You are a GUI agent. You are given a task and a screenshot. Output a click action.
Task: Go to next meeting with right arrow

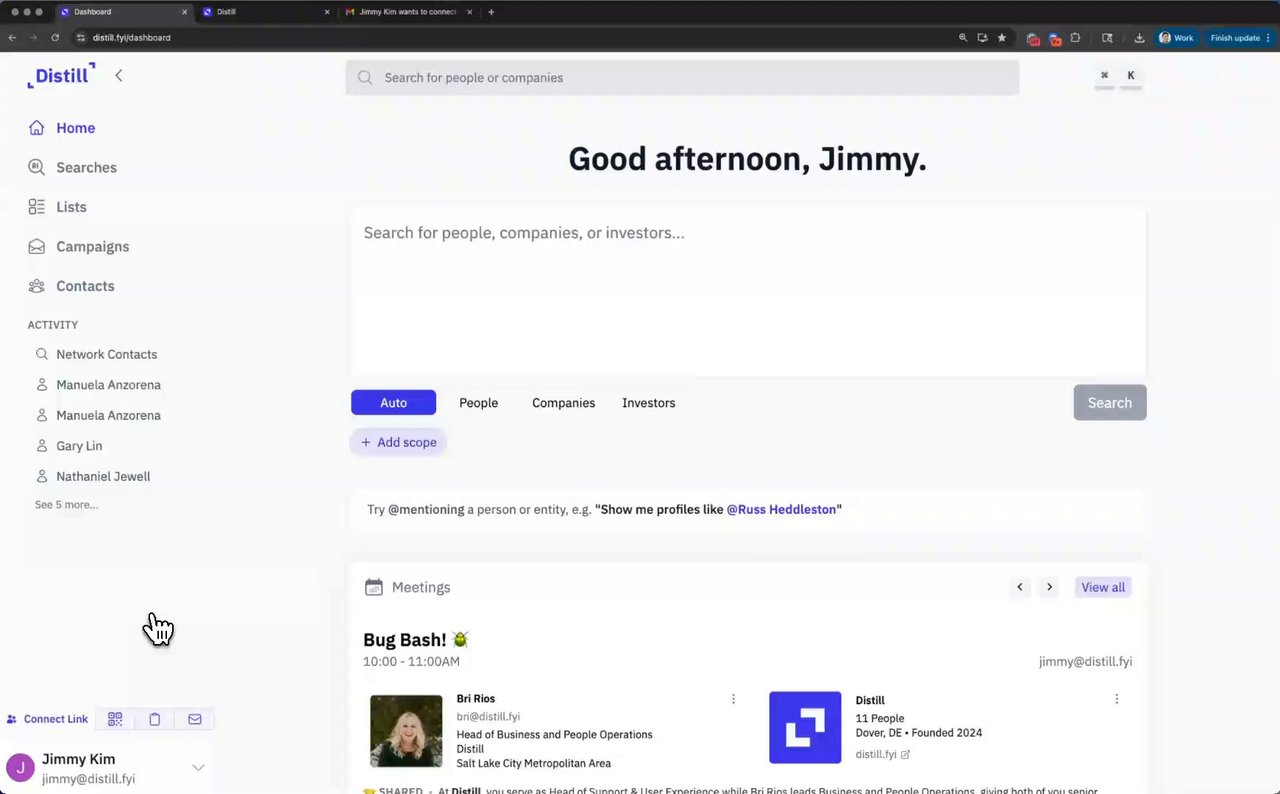1049,587
